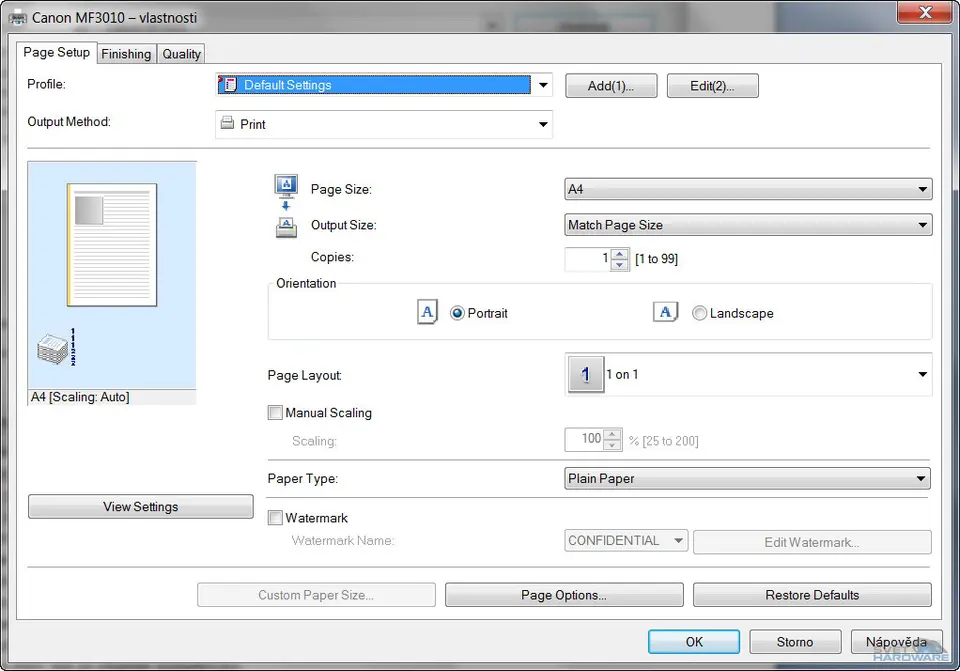This screenshot has width=960, height=671.
Task: Enable the Watermark checkbox
Action: pyautogui.click(x=275, y=518)
